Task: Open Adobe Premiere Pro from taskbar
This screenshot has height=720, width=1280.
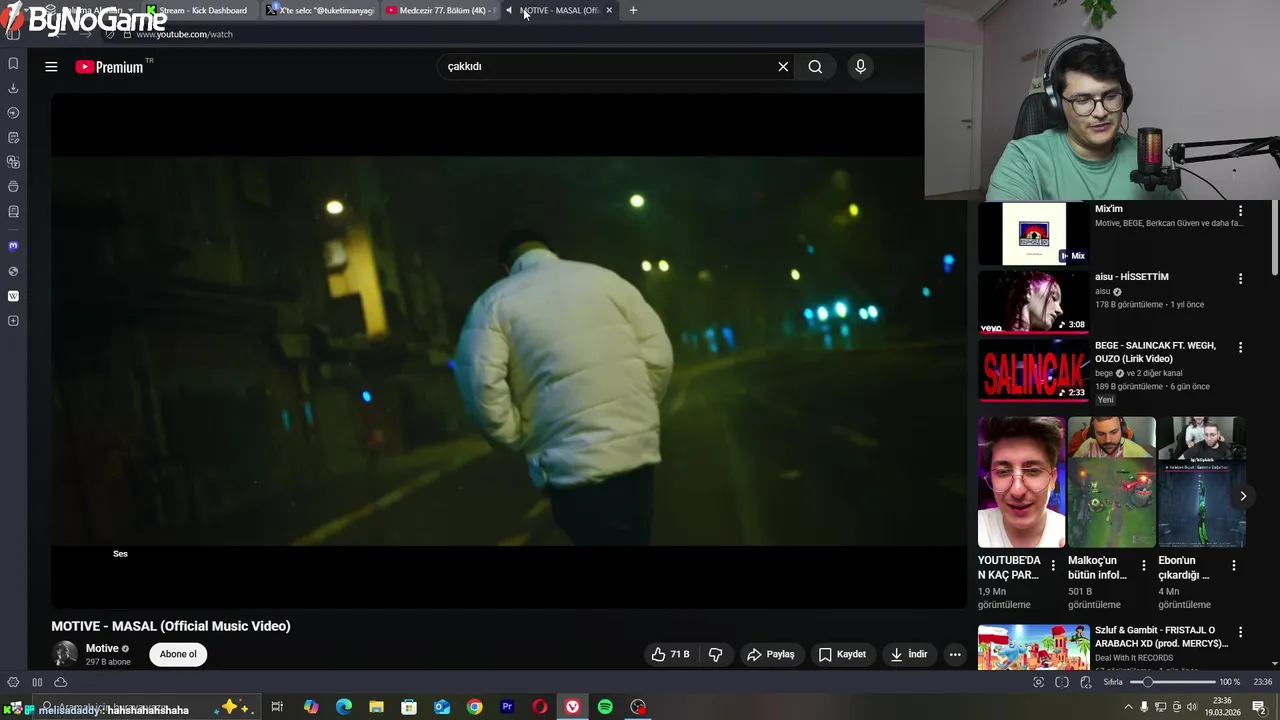Action: 507,707
